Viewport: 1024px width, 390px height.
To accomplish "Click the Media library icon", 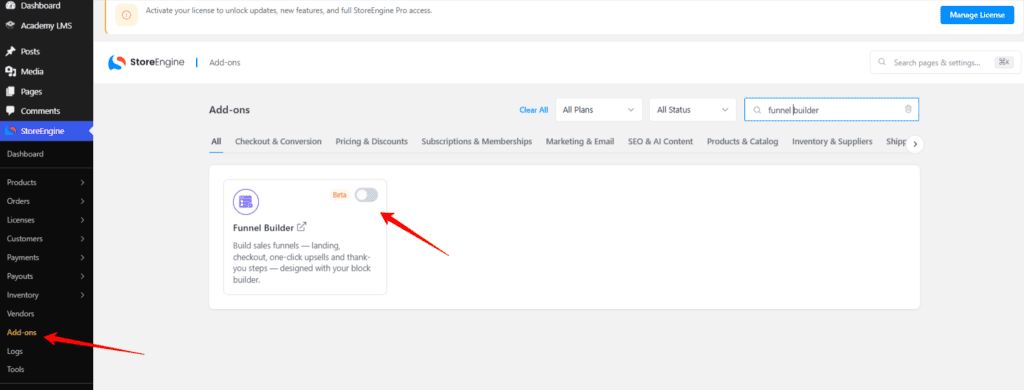I will [x=10, y=72].
